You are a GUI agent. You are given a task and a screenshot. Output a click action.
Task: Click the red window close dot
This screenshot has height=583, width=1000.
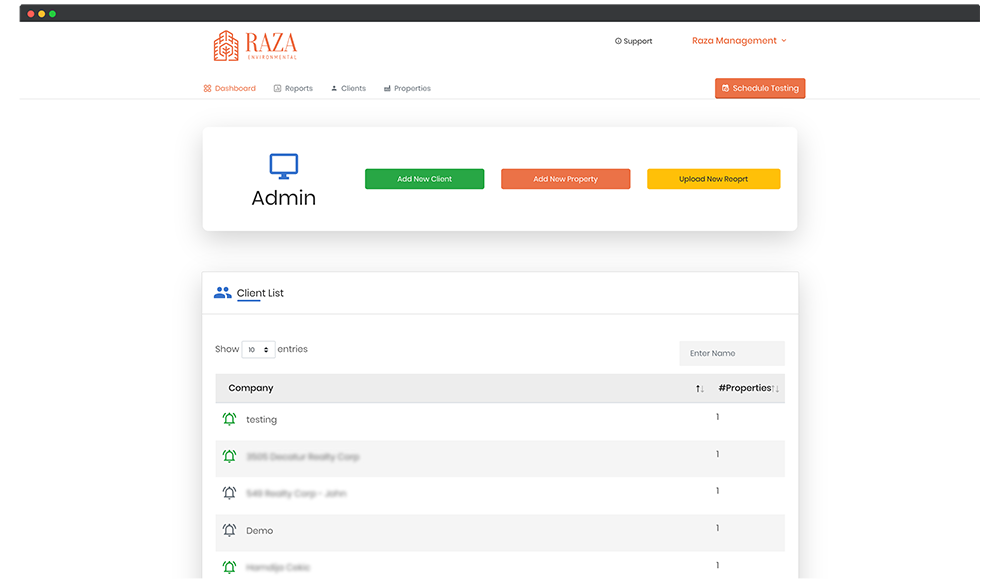tap(31, 13)
